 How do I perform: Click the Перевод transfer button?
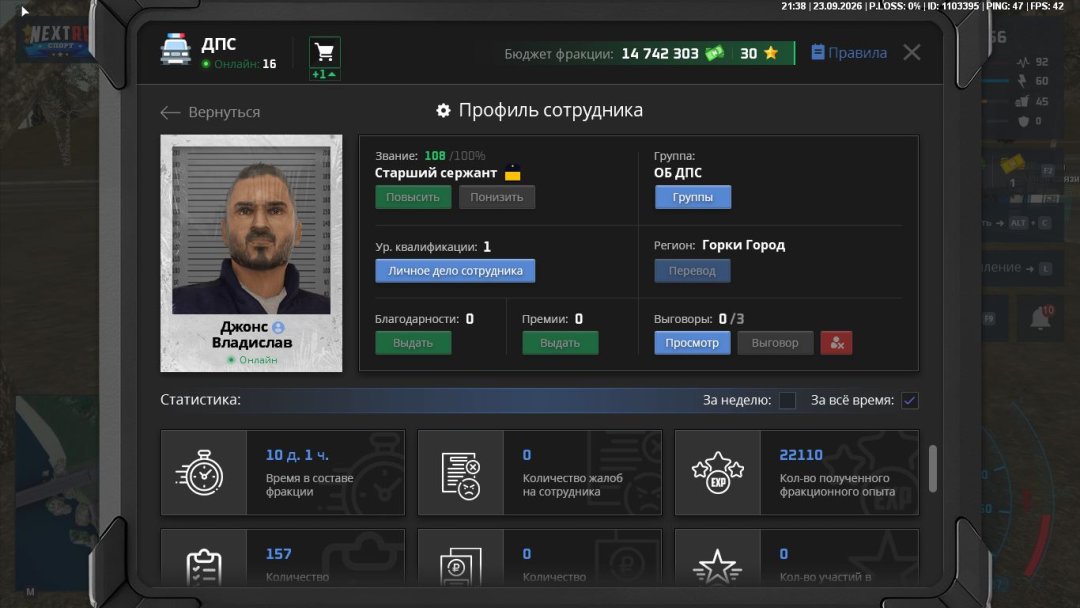tap(692, 271)
